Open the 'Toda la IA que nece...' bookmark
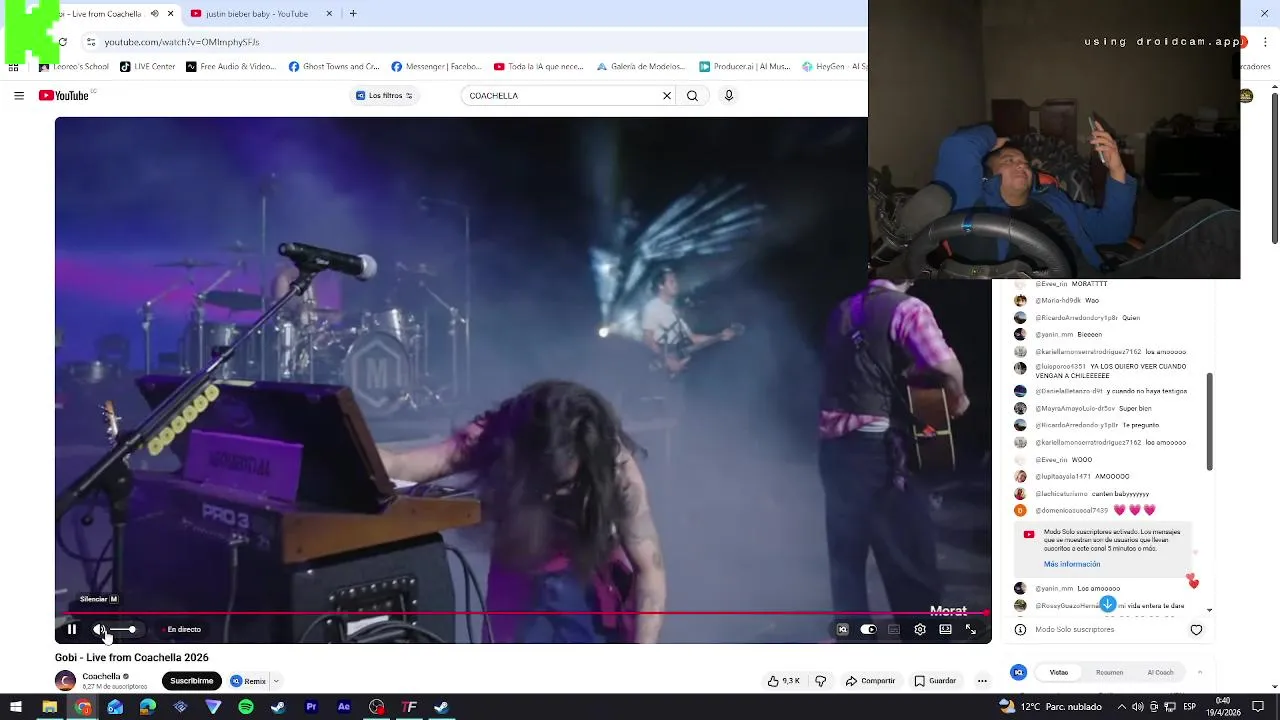1280x720 pixels. point(539,67)
